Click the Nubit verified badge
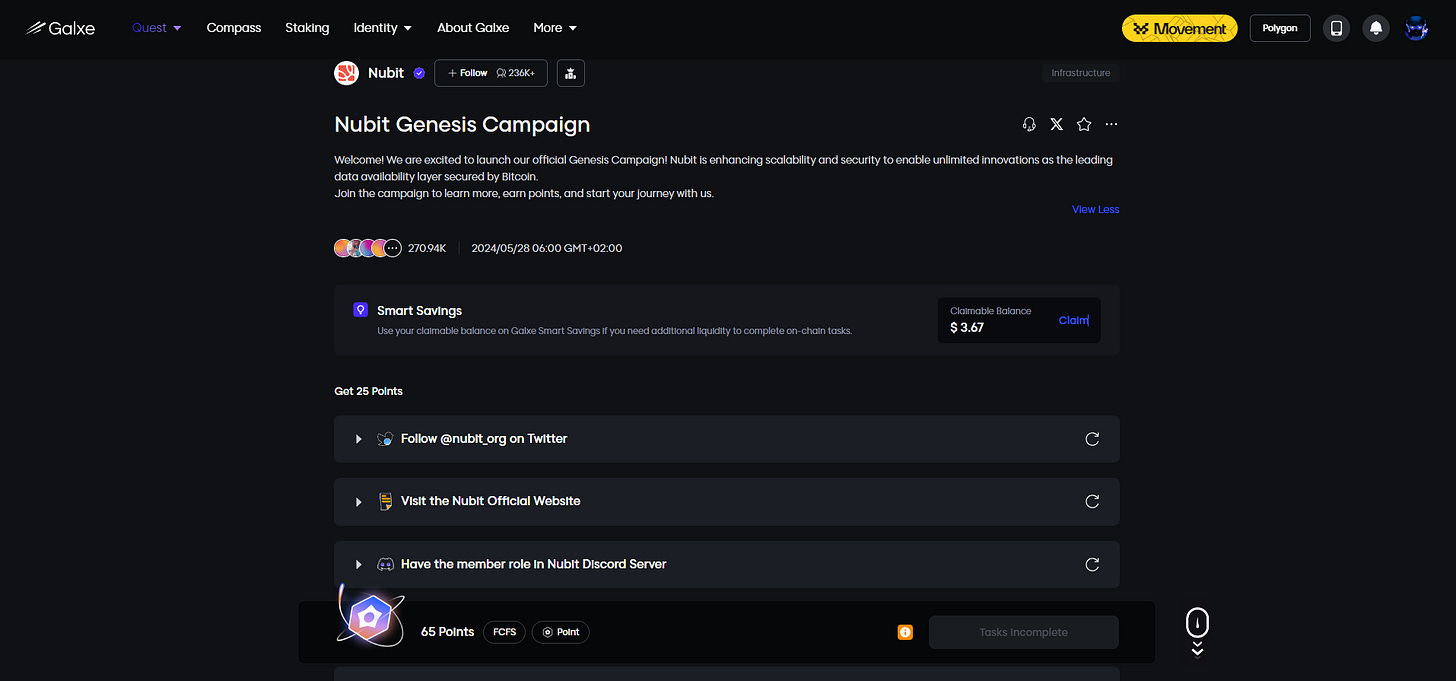 coord(419,73)
